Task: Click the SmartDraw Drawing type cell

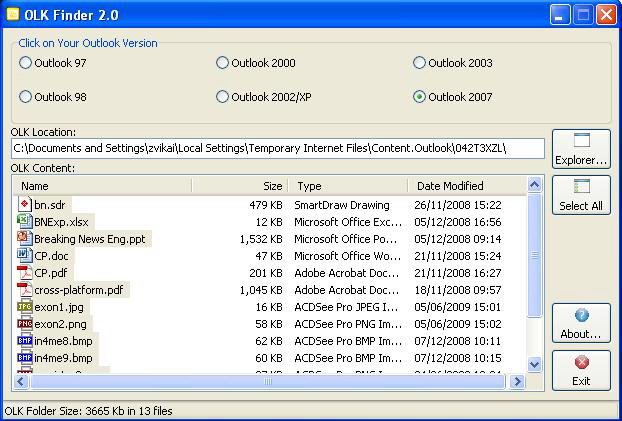Action: (x=342, y=205)
